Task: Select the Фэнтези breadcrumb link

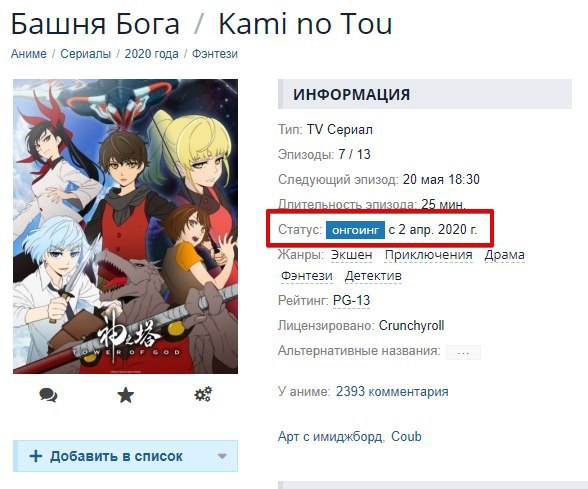Action: click(x=215, y=54)
